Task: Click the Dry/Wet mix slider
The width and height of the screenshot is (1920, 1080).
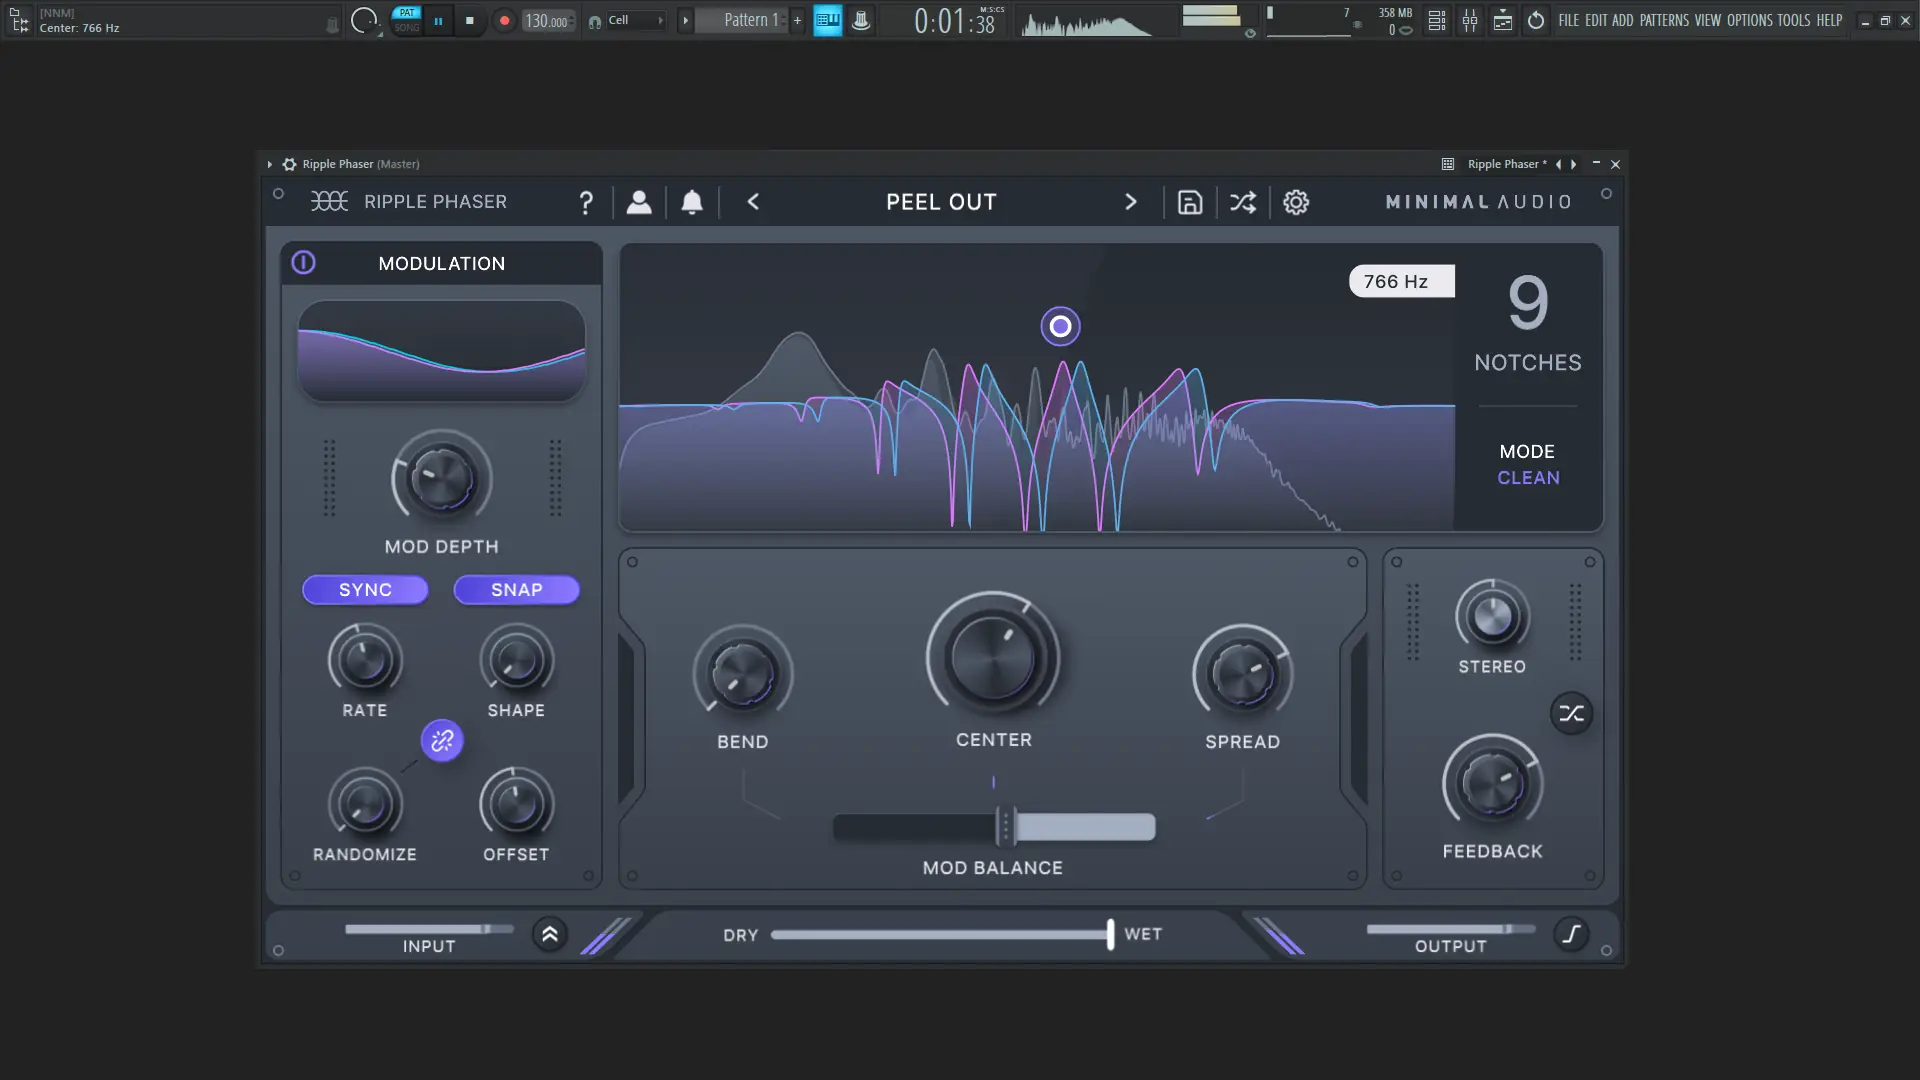Action: [x=940, y=935]
